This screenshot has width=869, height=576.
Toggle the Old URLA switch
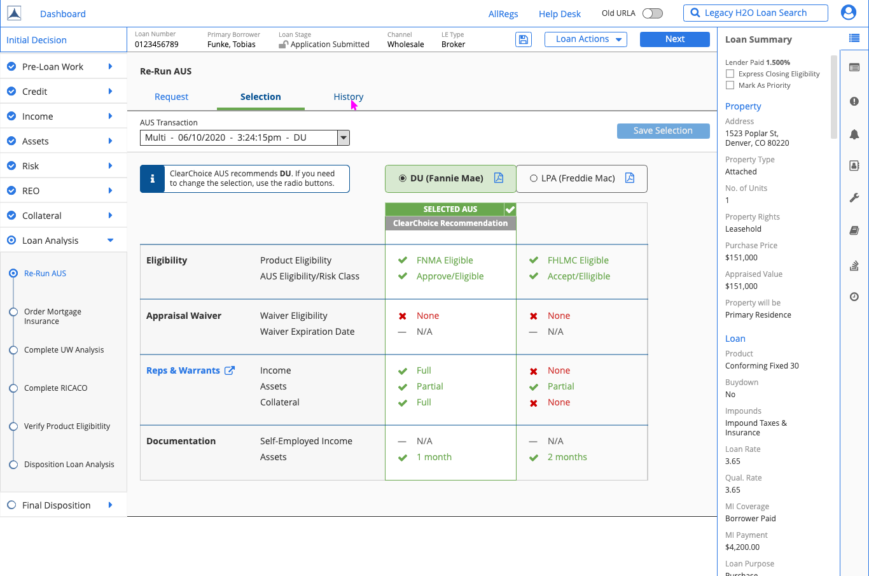[x=653, y=14]
